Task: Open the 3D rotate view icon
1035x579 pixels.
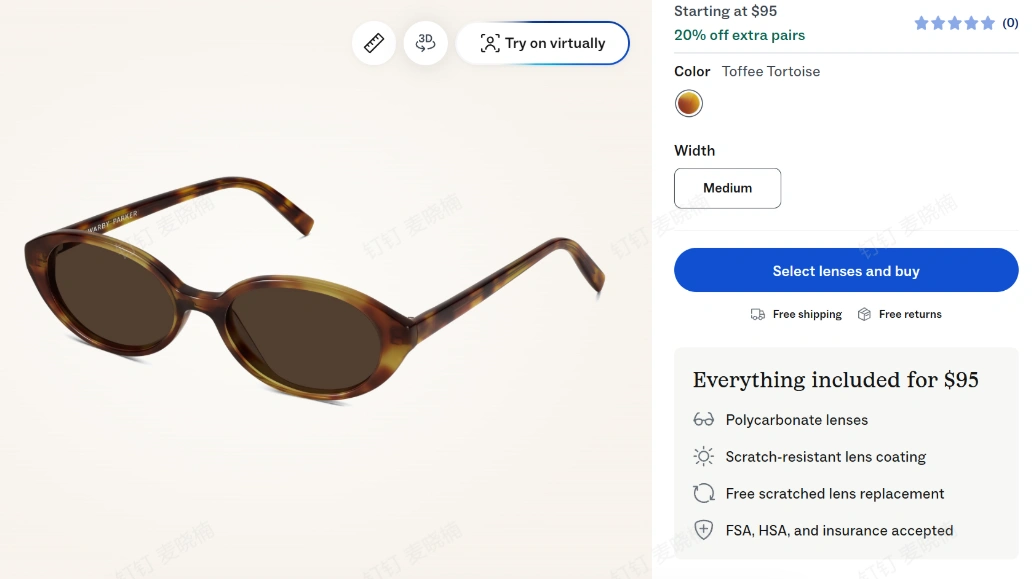Action: pyautogui.click(x=426, y=43)
